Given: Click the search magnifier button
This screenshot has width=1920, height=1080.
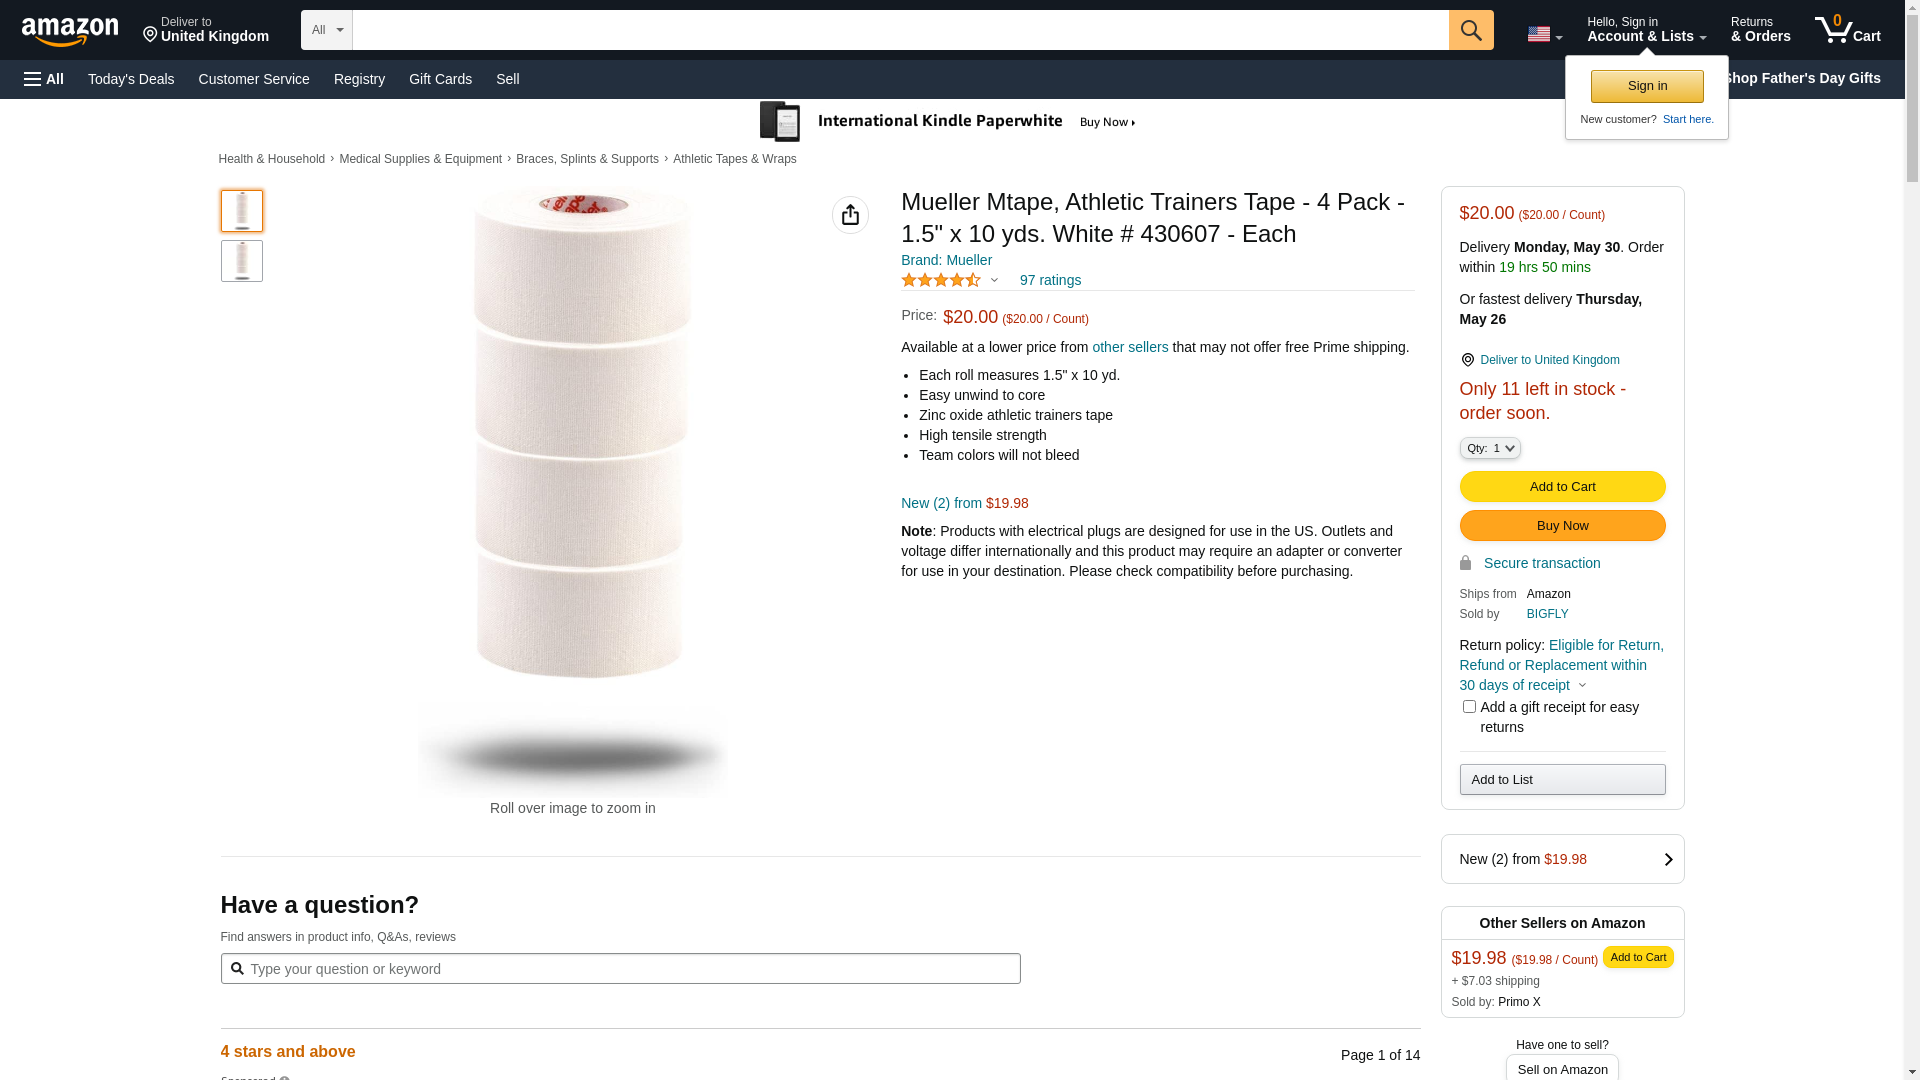Looking at the screenshot, I should click(1470, 30).
